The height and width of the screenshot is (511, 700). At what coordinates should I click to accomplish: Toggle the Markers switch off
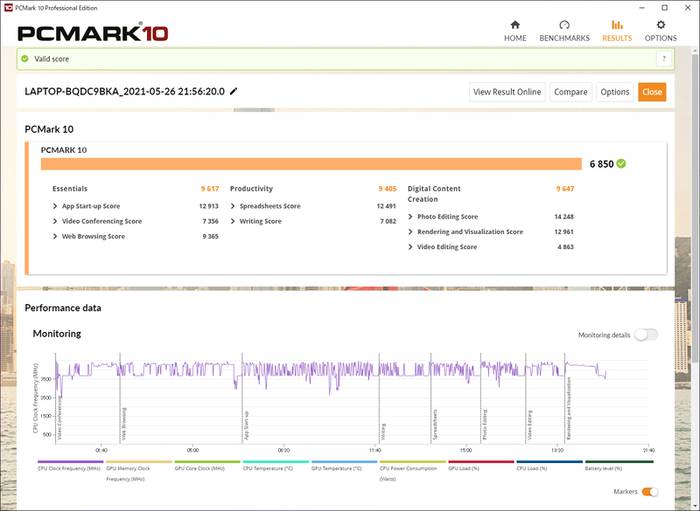click(x=650, y=491)
